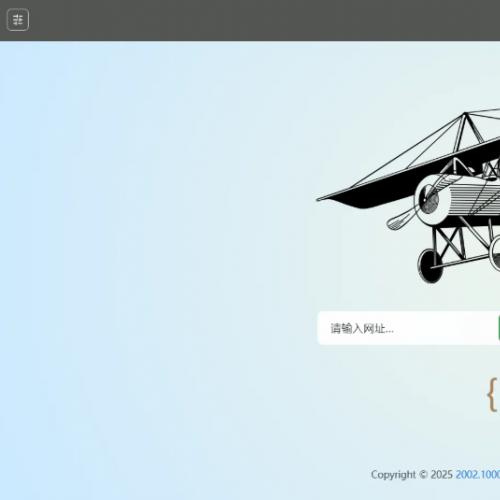Image resolution: width=500 pixels, height=500 pixels.
Task: Click the airplane's propeller blade
Action: 401,220
